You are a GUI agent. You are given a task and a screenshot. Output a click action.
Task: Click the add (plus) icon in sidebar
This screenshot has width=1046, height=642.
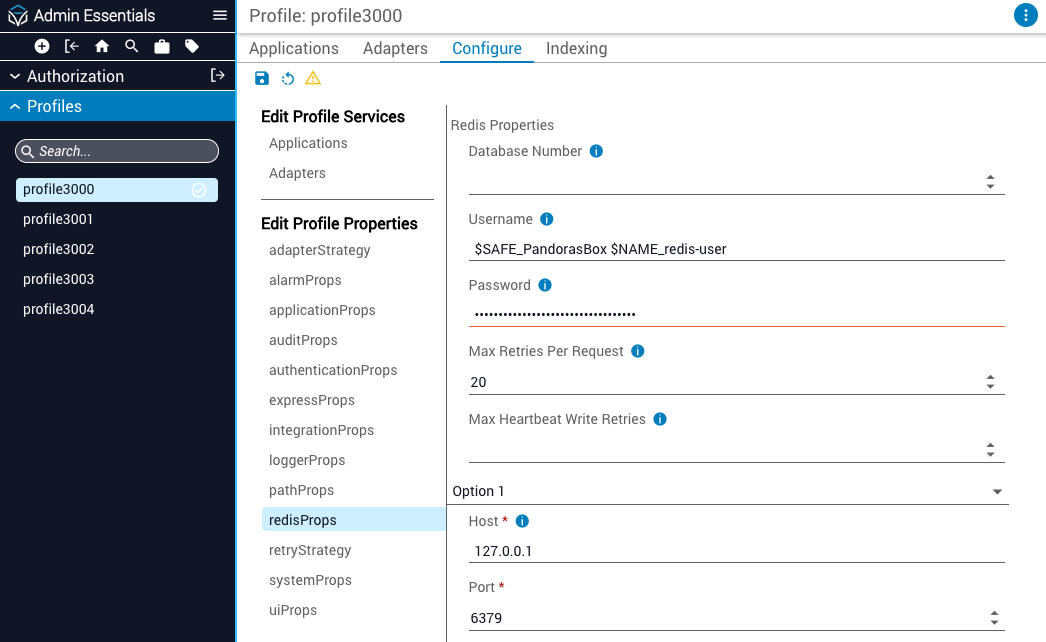[40, 45]
